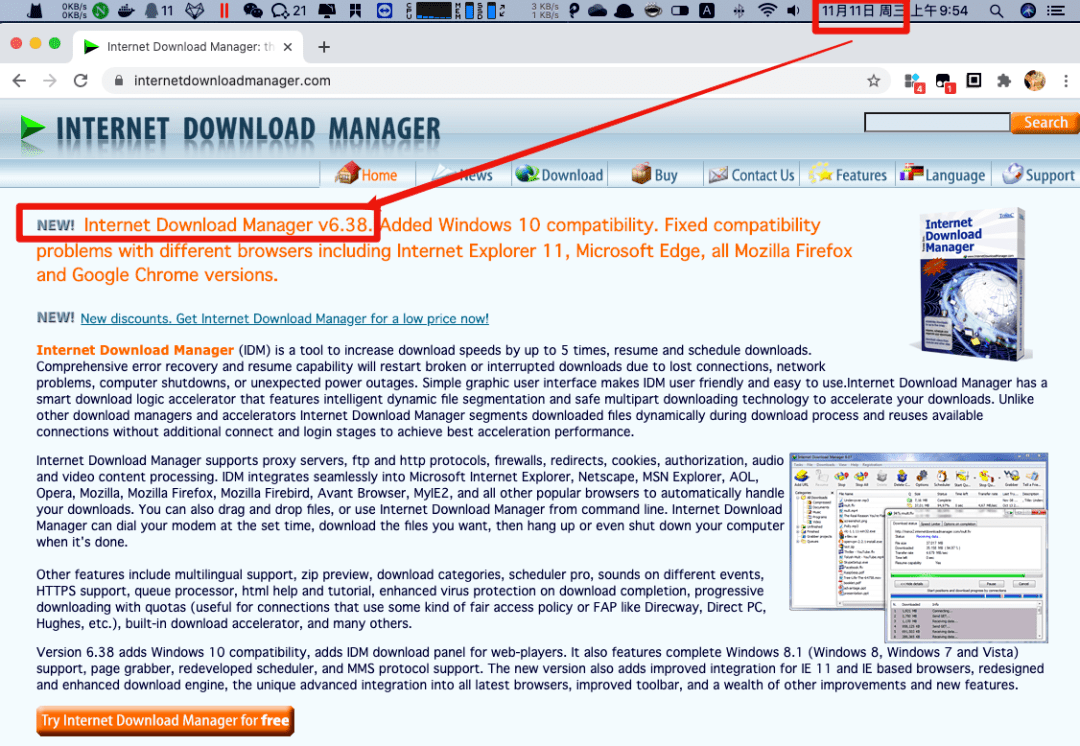Click the square screenshot extension icon
Image resolution: width=1080 pixels, height=746 pixels.
coord(974,81)
